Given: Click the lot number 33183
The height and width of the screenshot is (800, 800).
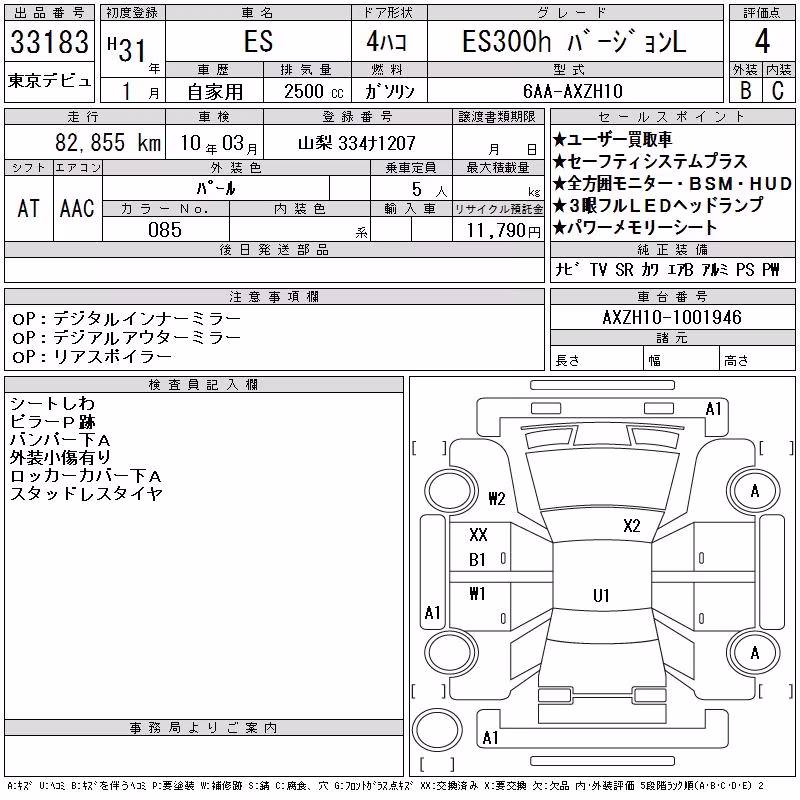Looking at the screenshot, I should click(49, 42).
